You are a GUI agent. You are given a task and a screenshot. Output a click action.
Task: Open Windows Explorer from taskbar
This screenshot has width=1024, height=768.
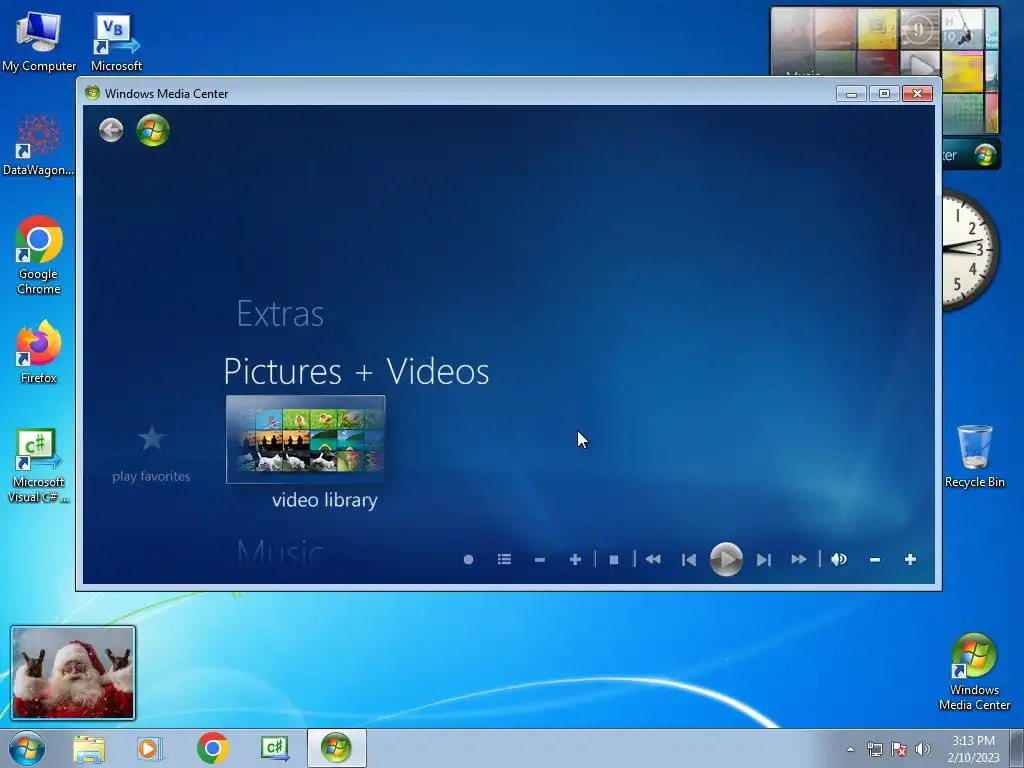89,749
